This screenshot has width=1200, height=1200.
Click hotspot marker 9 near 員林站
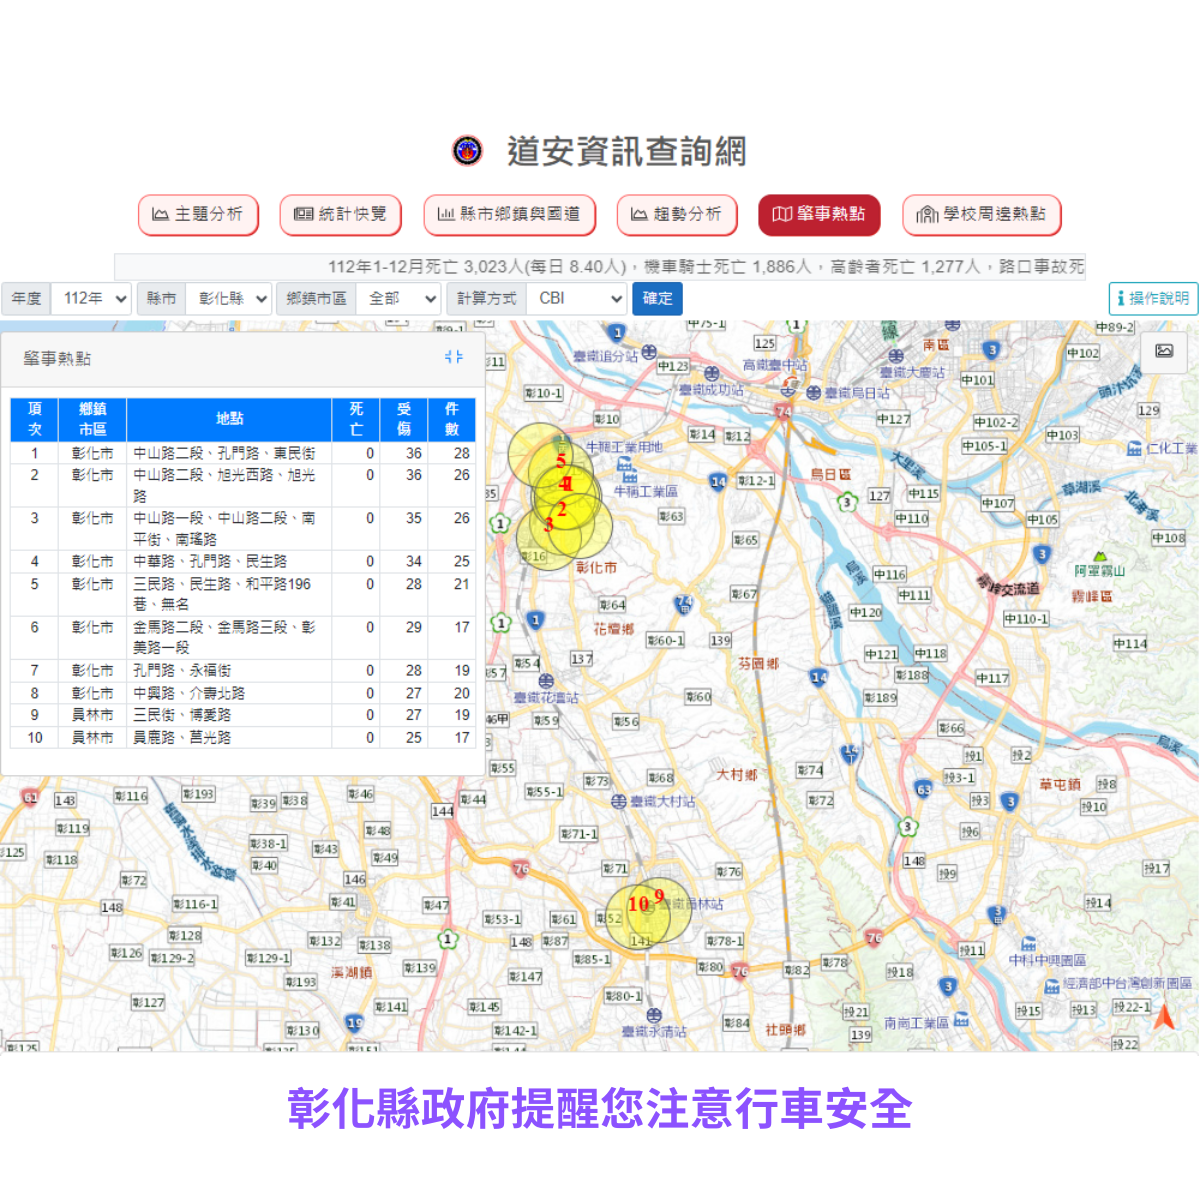(659, 896)
